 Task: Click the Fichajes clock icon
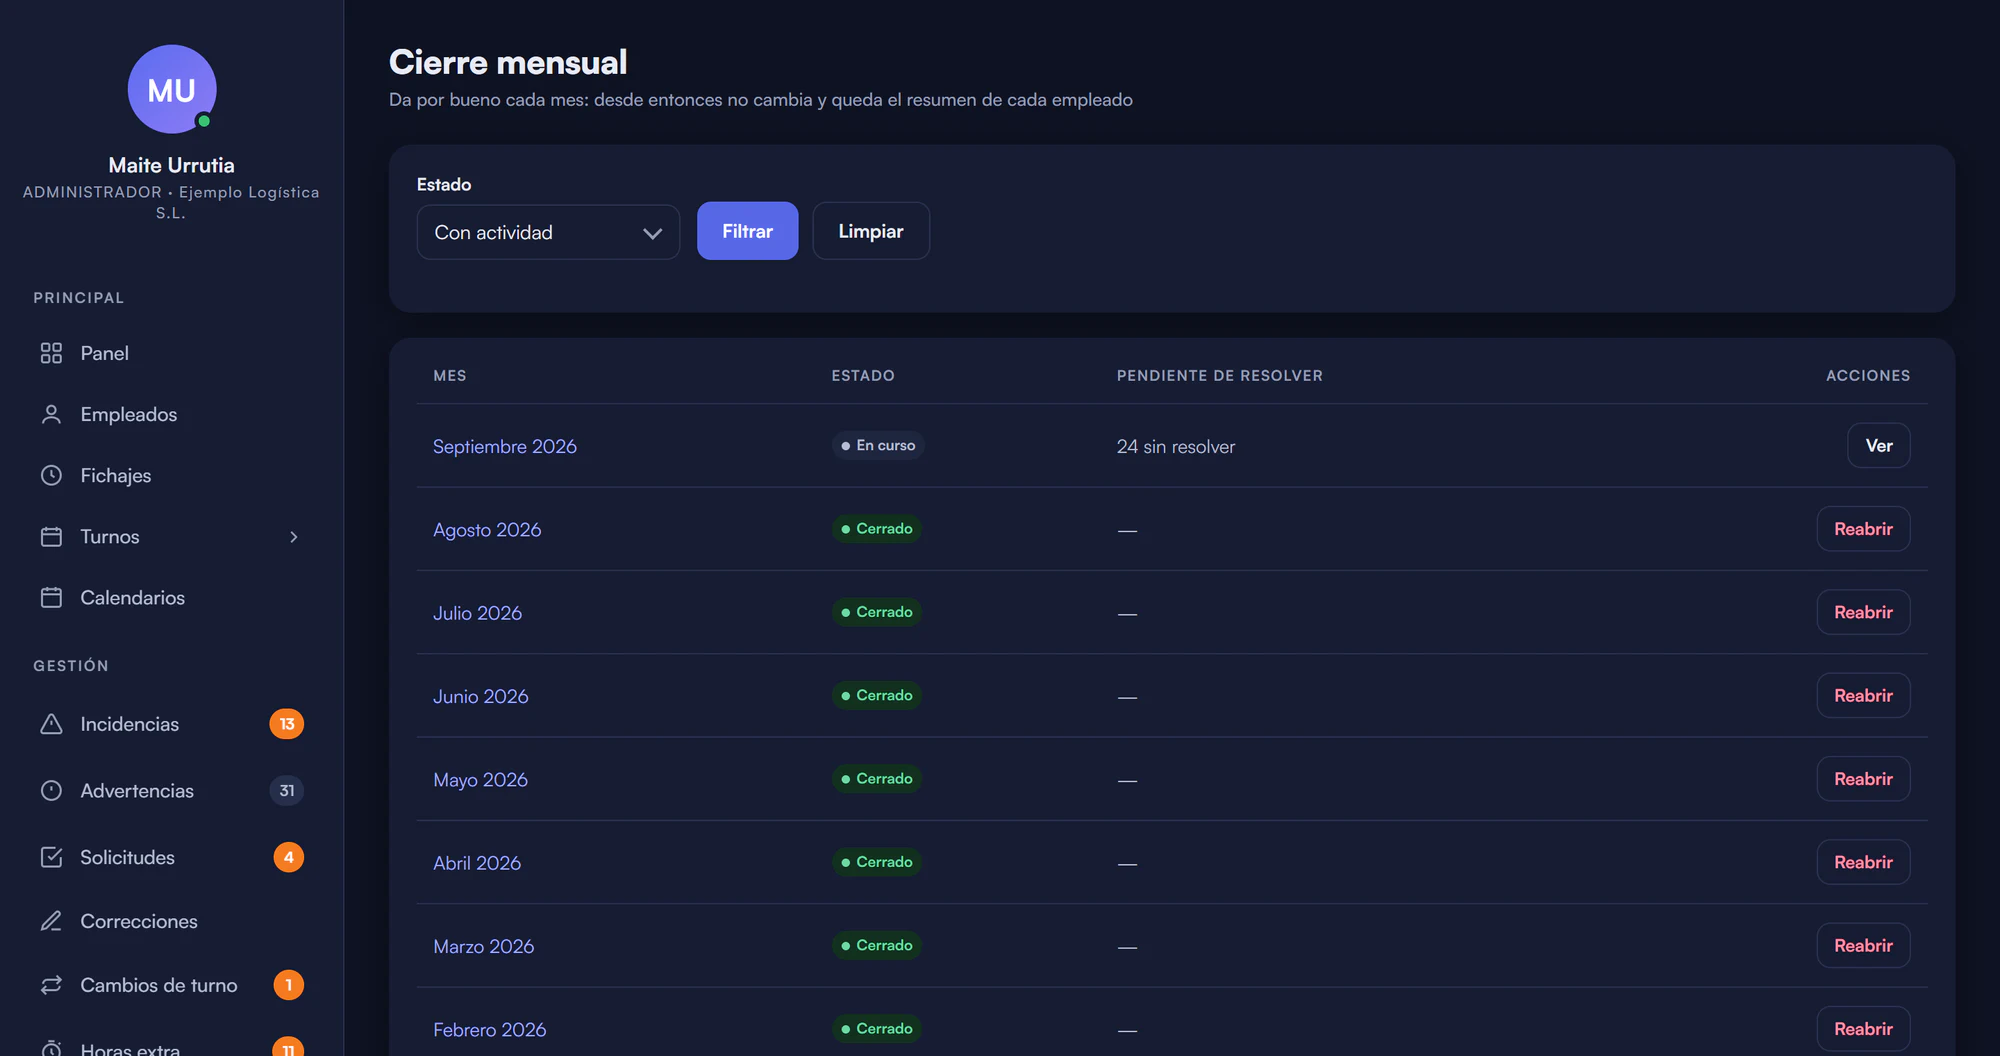tap(51, 475)
